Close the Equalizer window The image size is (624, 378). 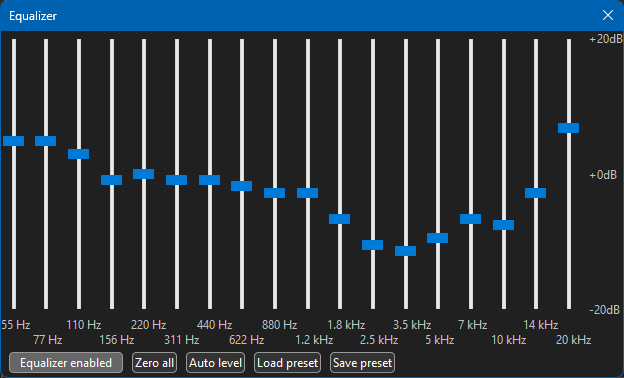click(608, 16)
